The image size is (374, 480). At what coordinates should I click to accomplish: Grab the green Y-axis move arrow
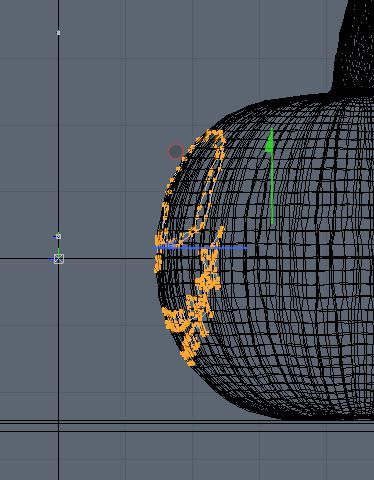271,176
